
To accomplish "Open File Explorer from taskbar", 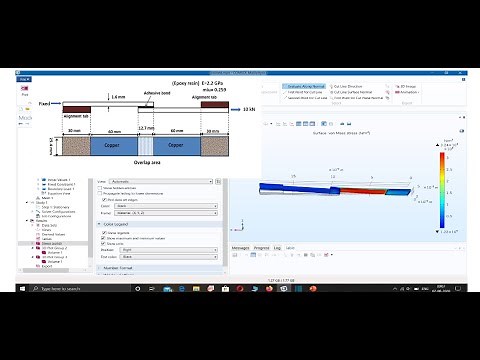I will coord(196,289).
